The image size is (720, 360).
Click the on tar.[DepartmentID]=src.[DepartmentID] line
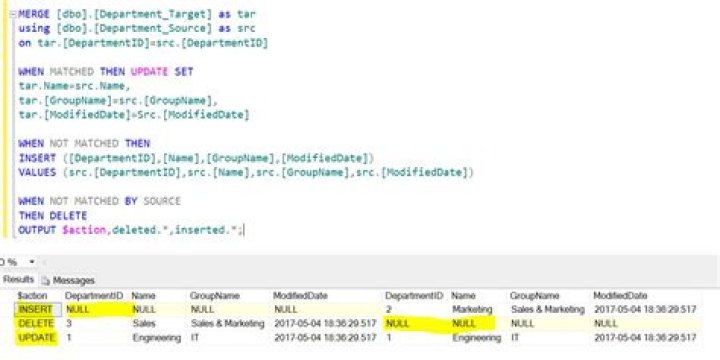[x=143, y=43]
